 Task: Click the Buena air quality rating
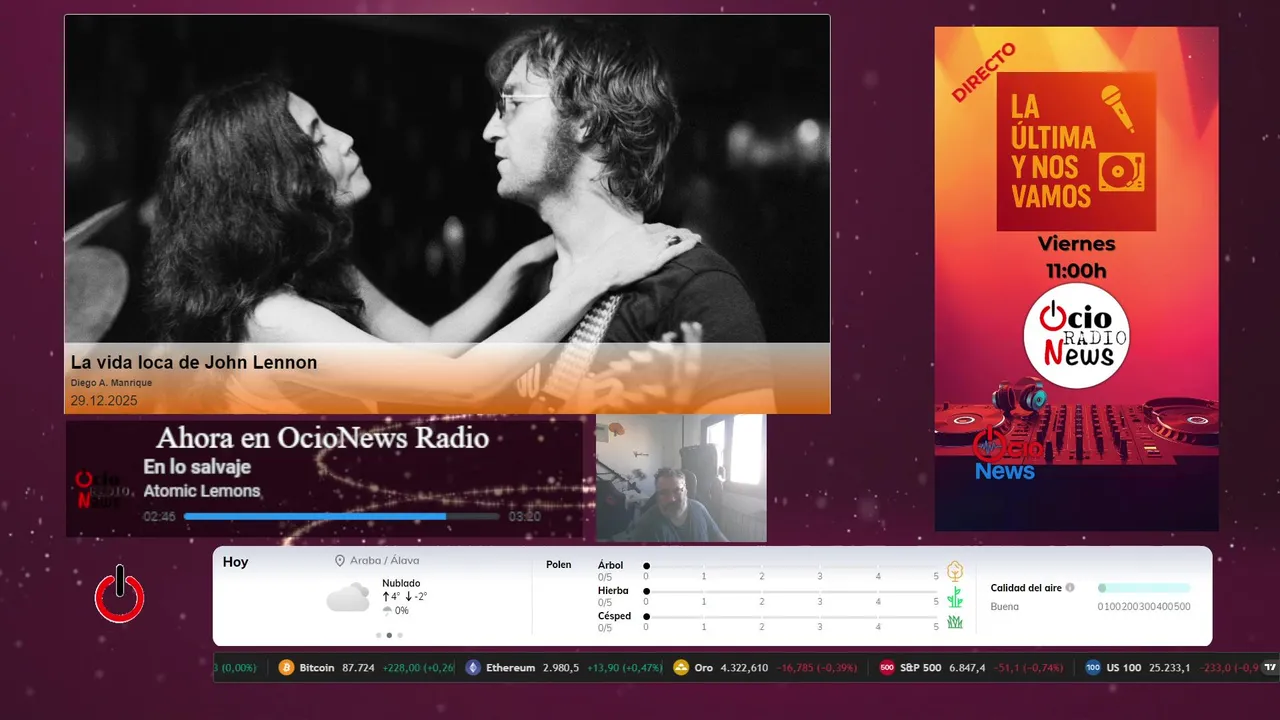click(1005, 607)
